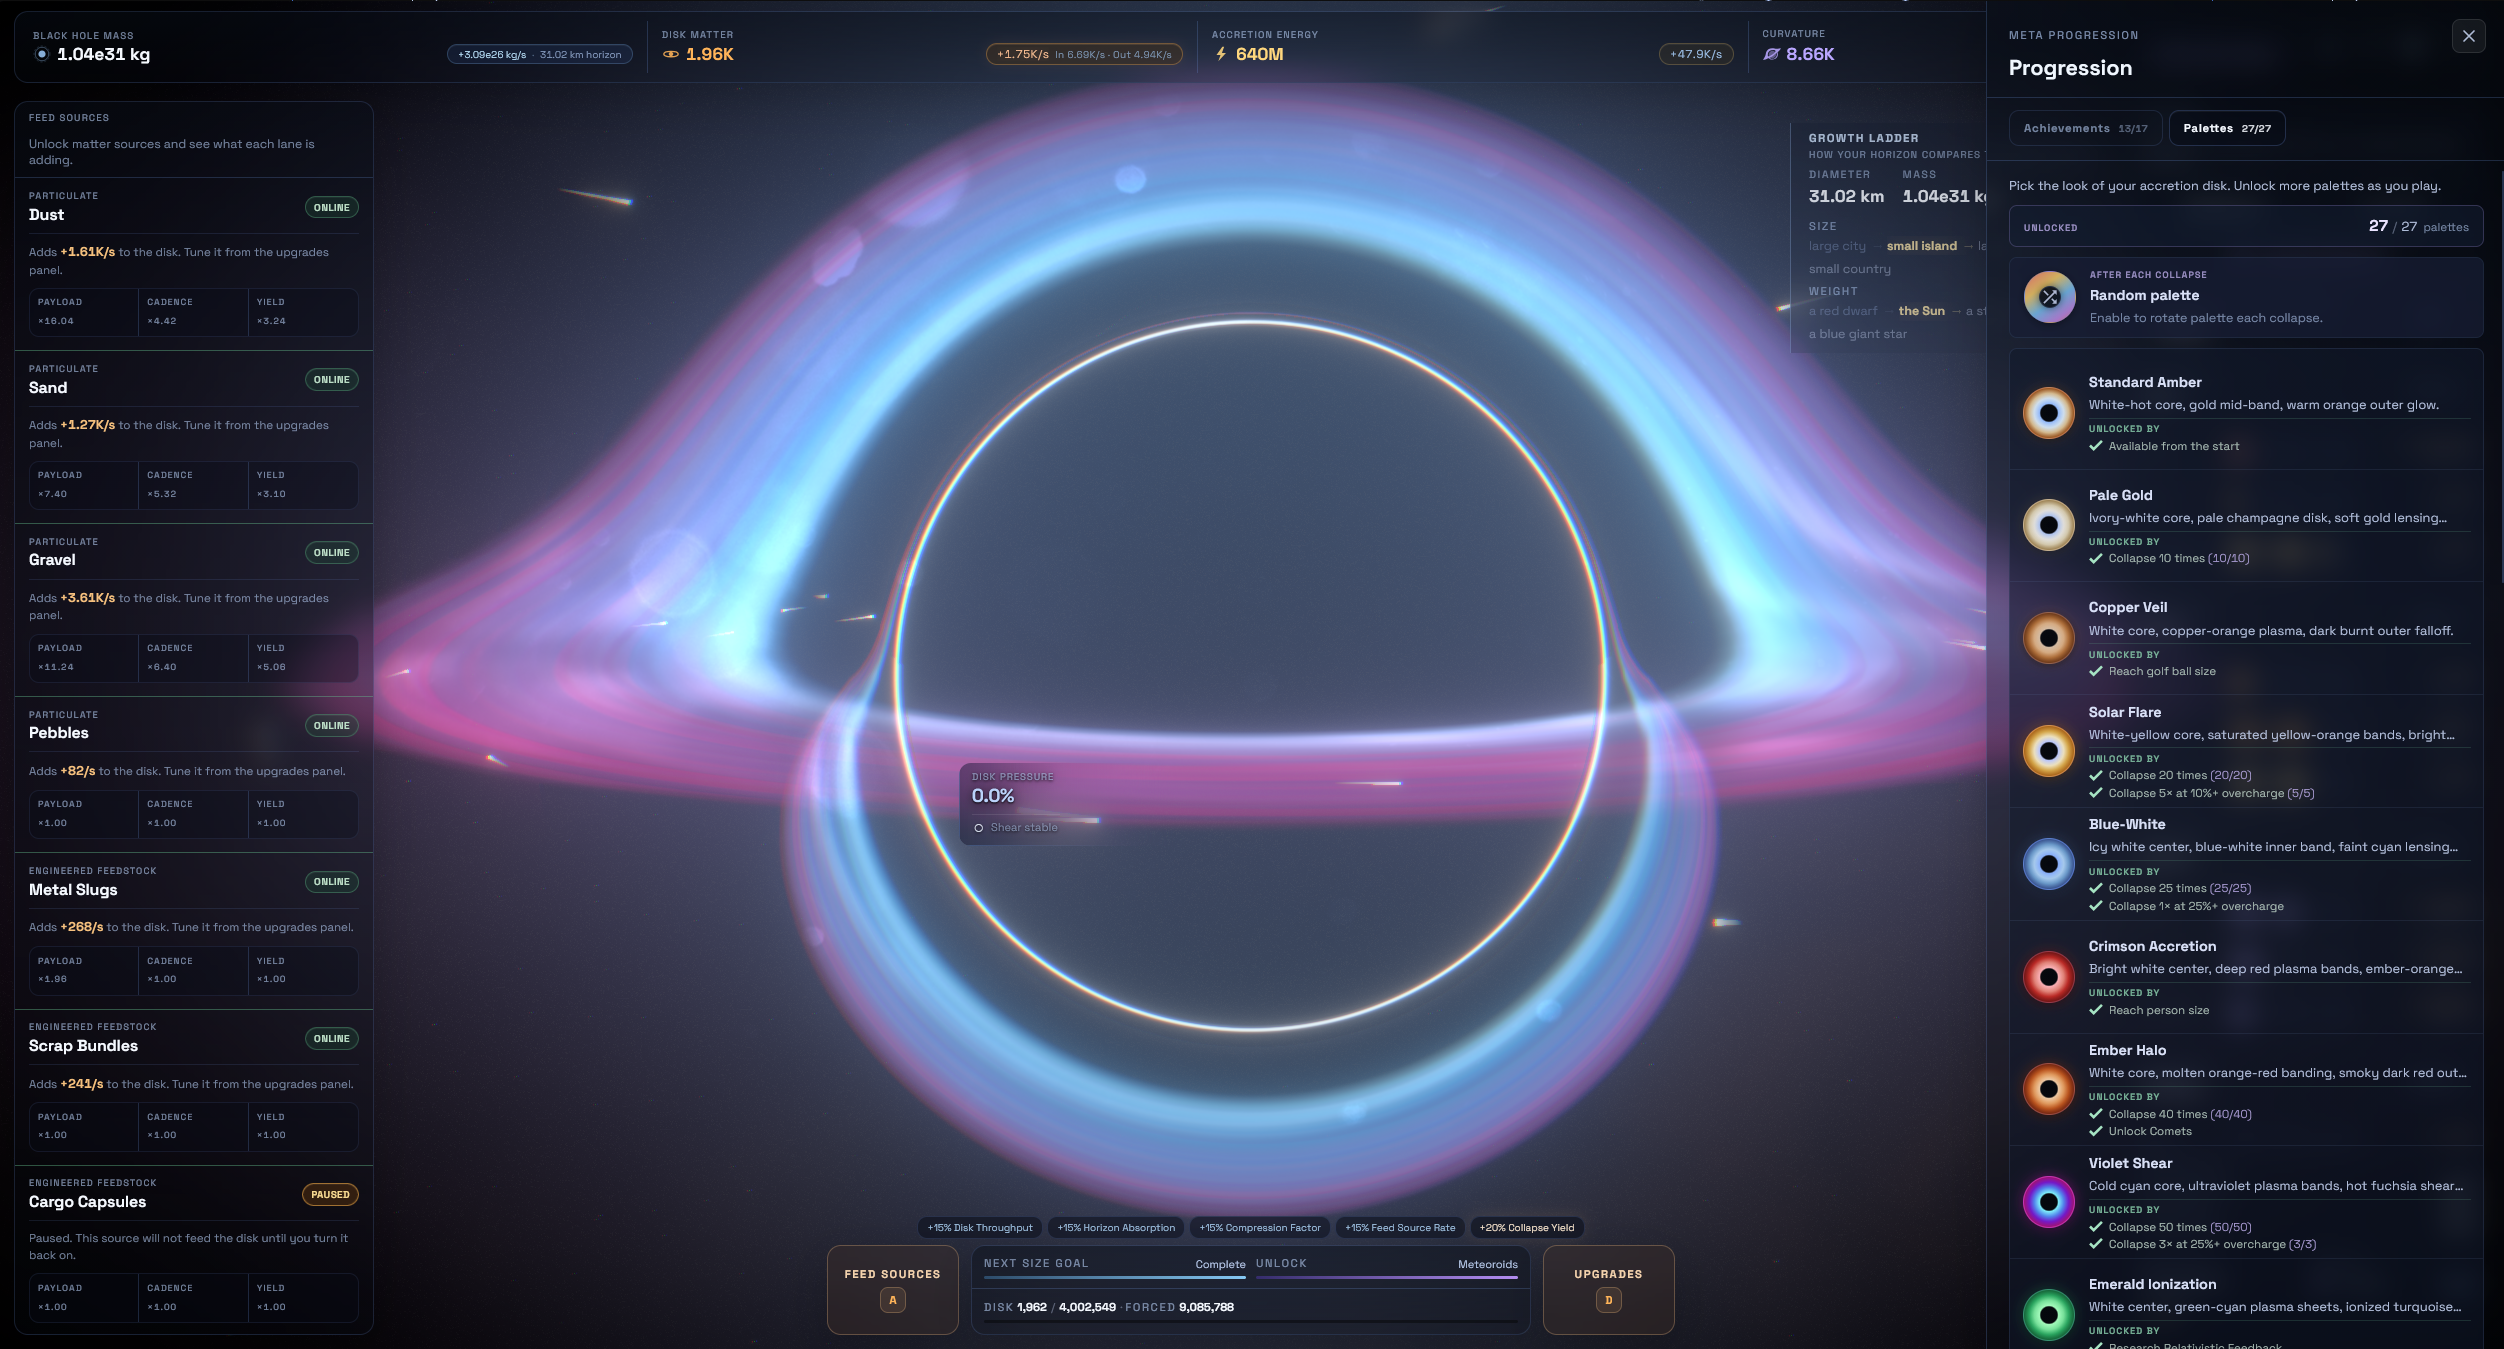The image size is (2504, 1349).
Task: Toggle Metal Slugs ONLINE status
Action: [332, 882]
